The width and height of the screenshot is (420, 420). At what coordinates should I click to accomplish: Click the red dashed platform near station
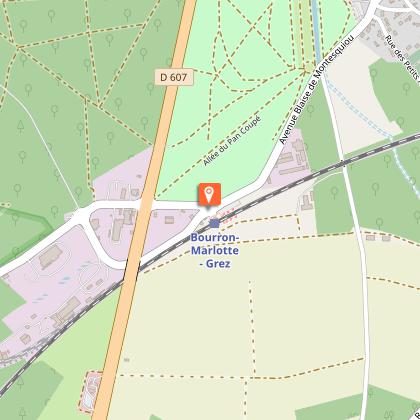227,215
